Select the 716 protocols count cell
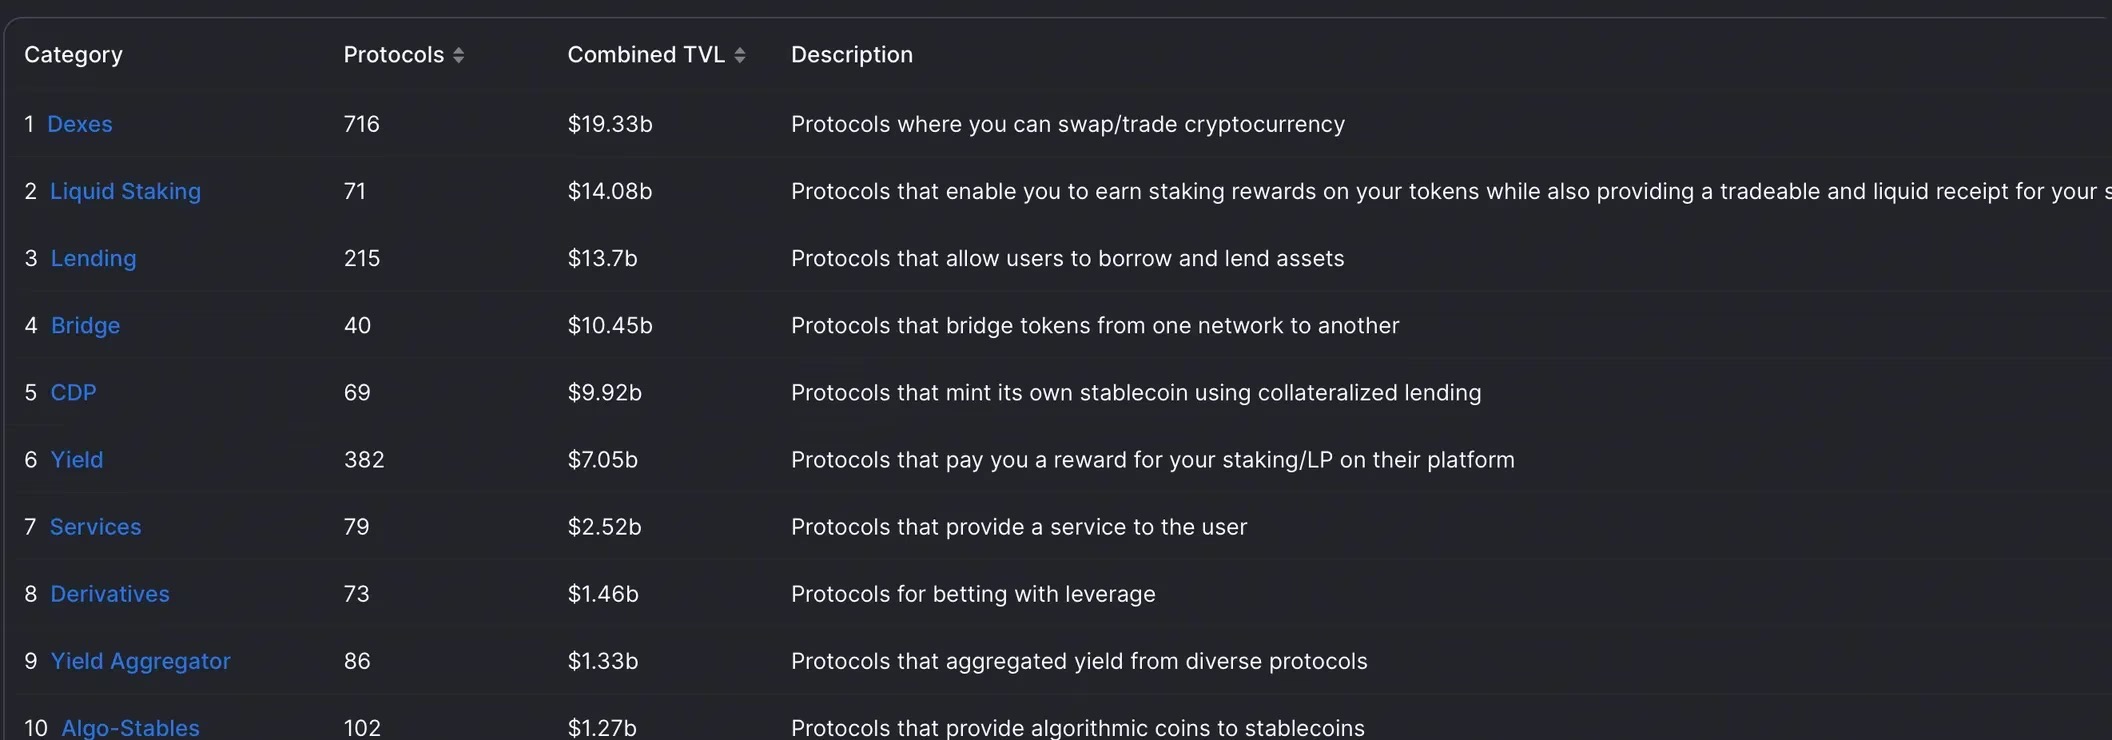 pos(362,124)
